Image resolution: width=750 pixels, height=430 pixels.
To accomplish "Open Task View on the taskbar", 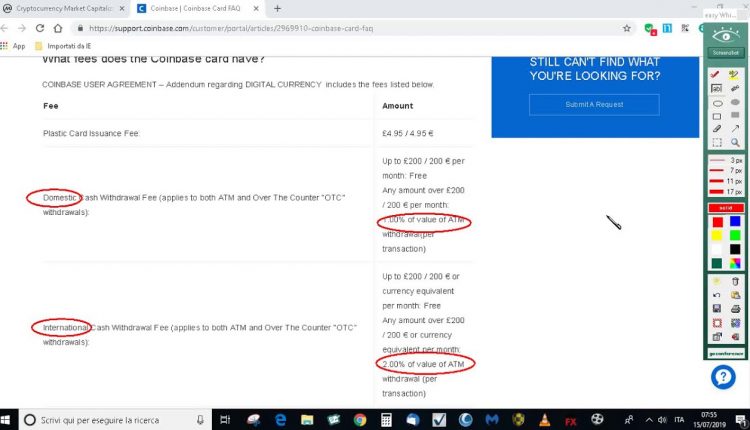I will click(225, 420).
